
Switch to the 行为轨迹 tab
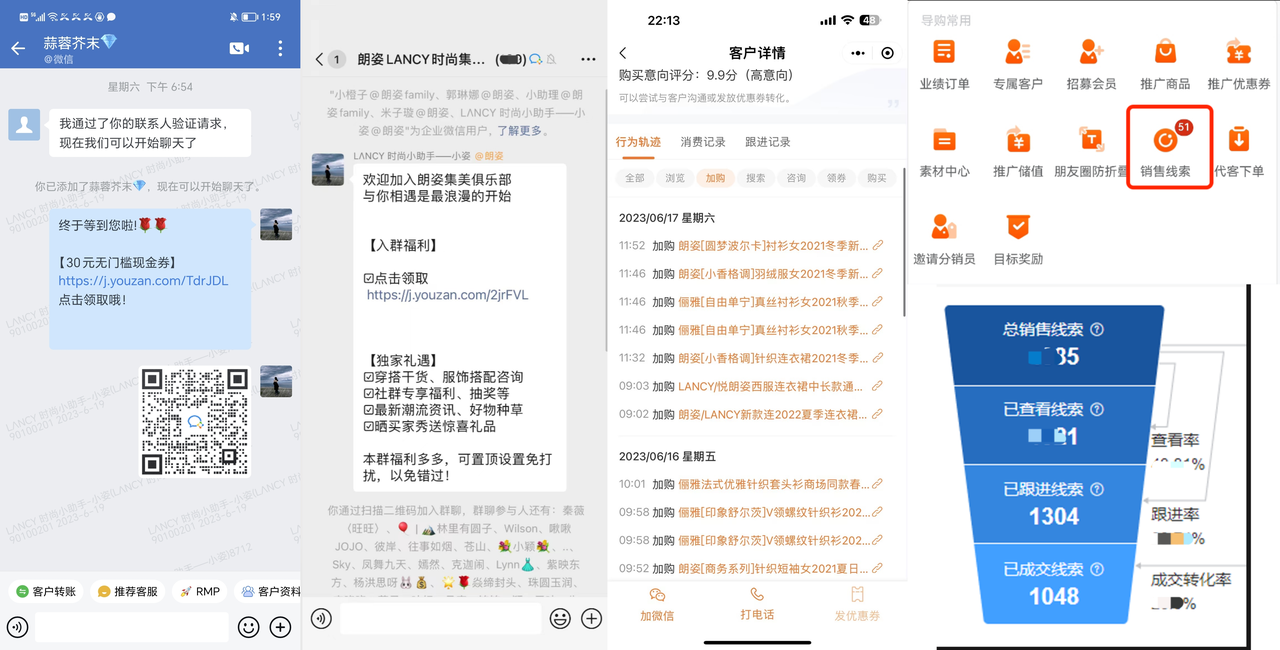[638, 142]
